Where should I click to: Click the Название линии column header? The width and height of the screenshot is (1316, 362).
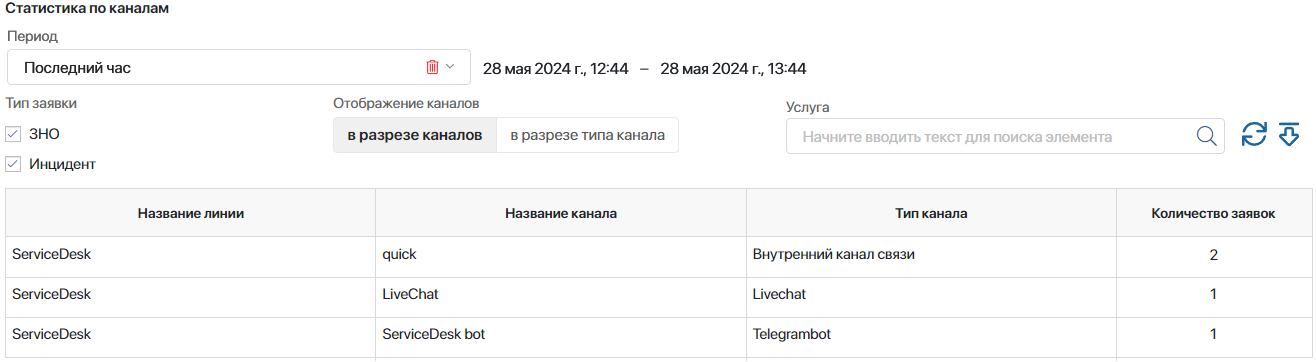pos(191,213)
